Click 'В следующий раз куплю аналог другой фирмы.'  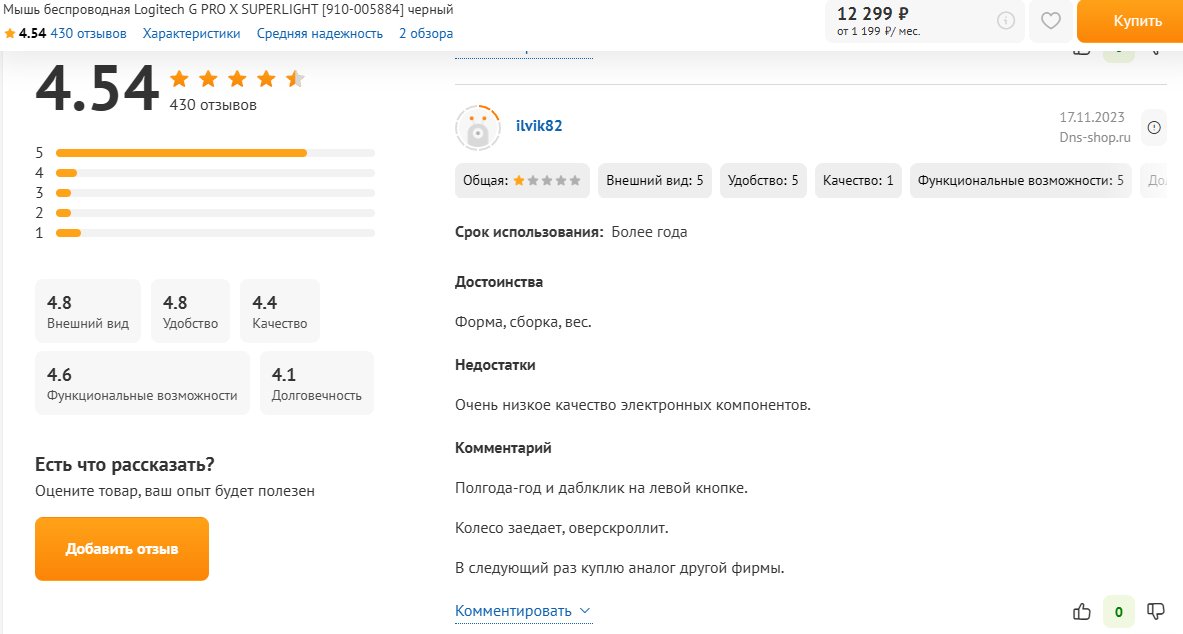coord(619,568)
